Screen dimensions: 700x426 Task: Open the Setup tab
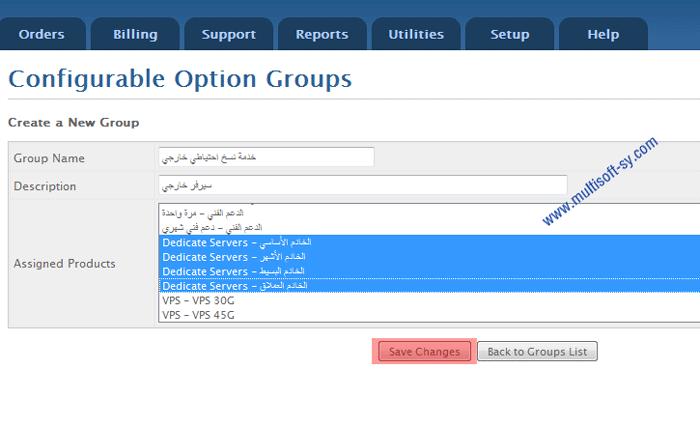coord(510,34)
